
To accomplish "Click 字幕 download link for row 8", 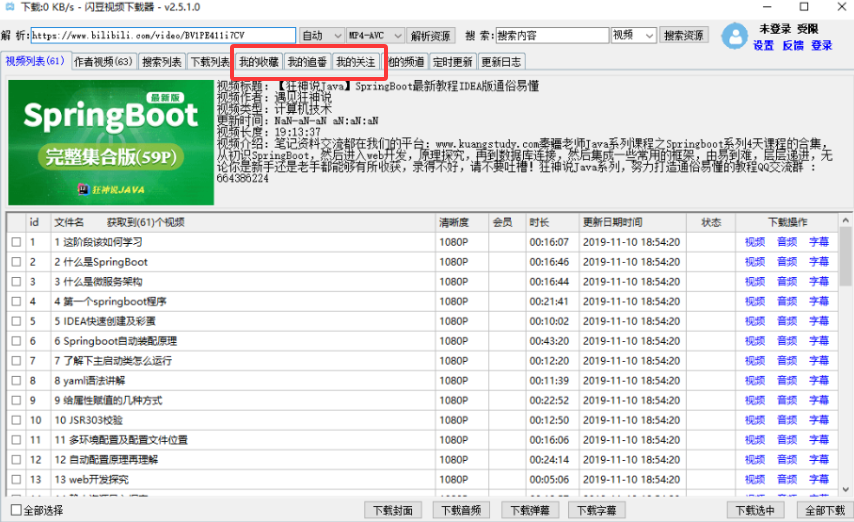I will [x=818, y=381].
